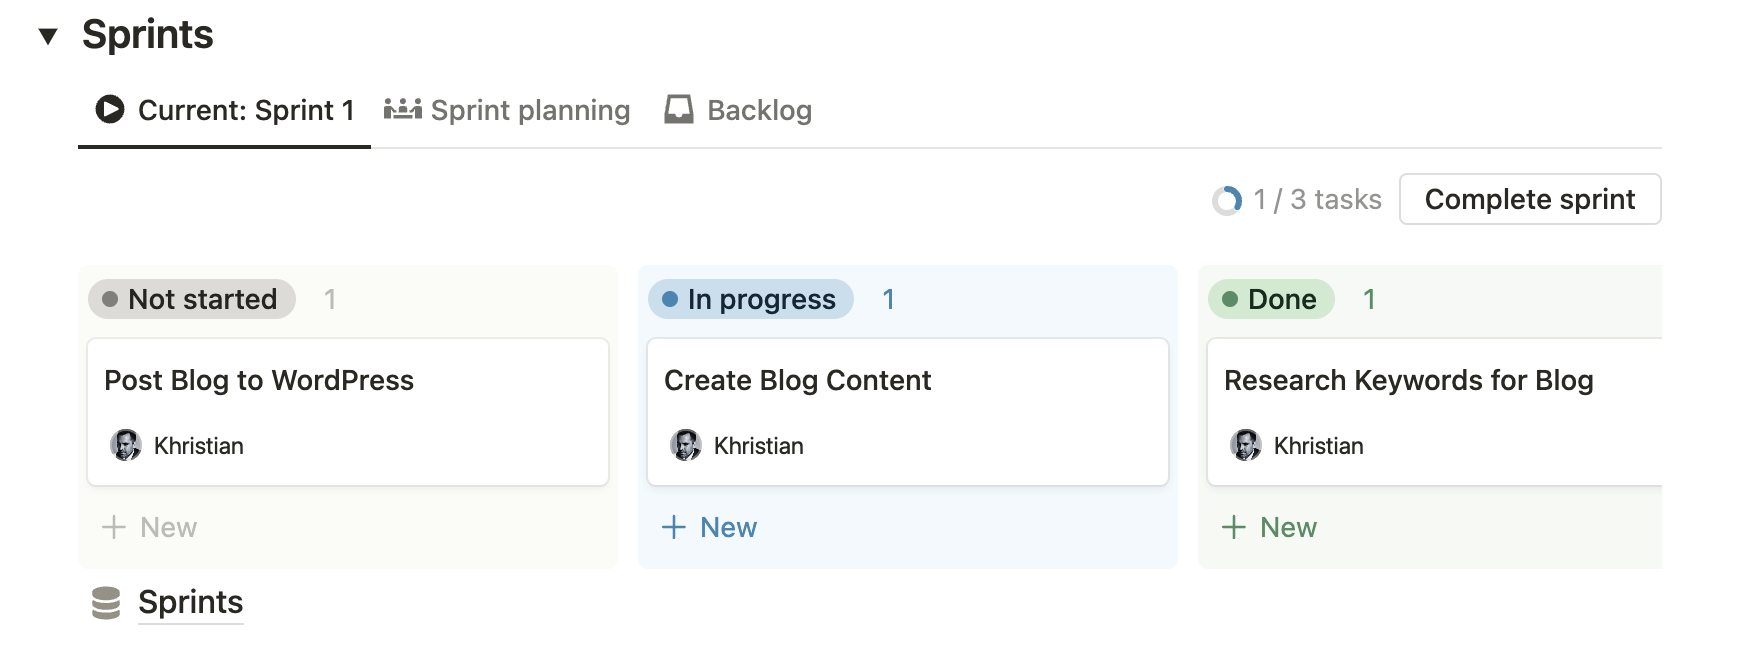The width and height of the screenshot is (1738, 672).
Task: Click the Sprints database stack icon
Action: pyautogui.click(x=106, y=603)
